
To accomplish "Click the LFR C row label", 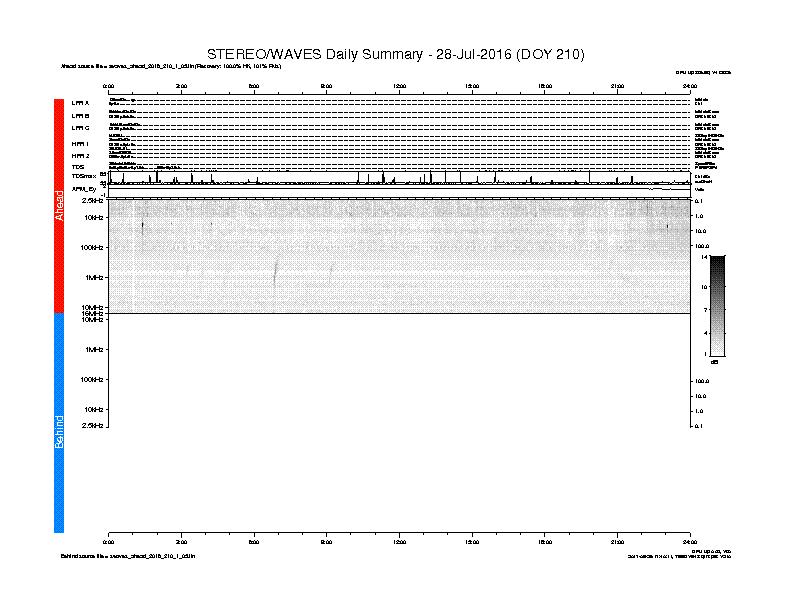I will [80, 128].
